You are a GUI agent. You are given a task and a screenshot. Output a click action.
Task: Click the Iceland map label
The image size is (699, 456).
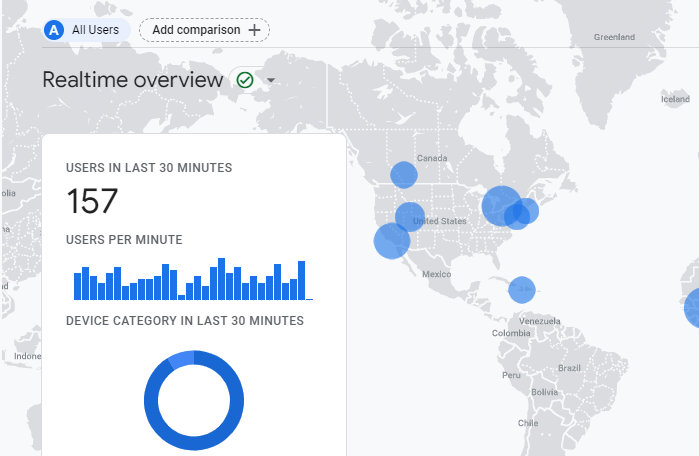tap(675, 99)
